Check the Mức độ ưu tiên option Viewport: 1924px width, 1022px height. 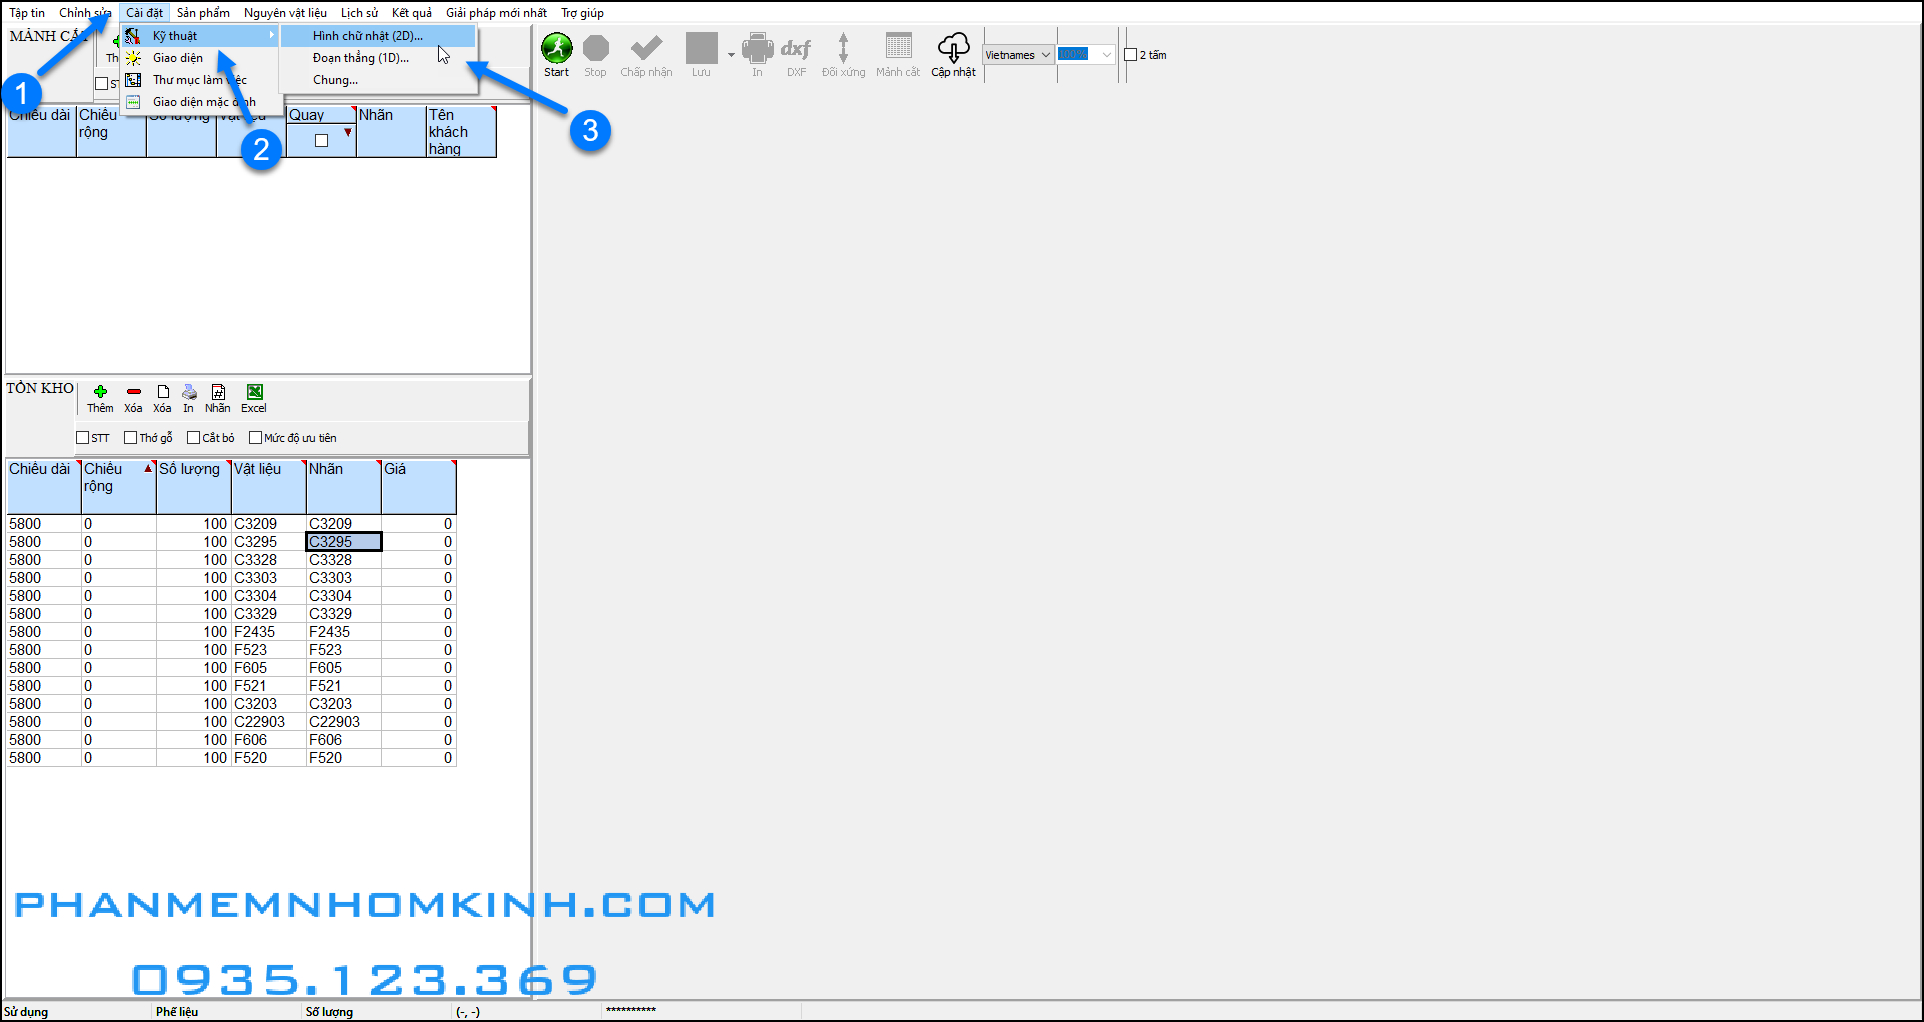tap(256, 438)
